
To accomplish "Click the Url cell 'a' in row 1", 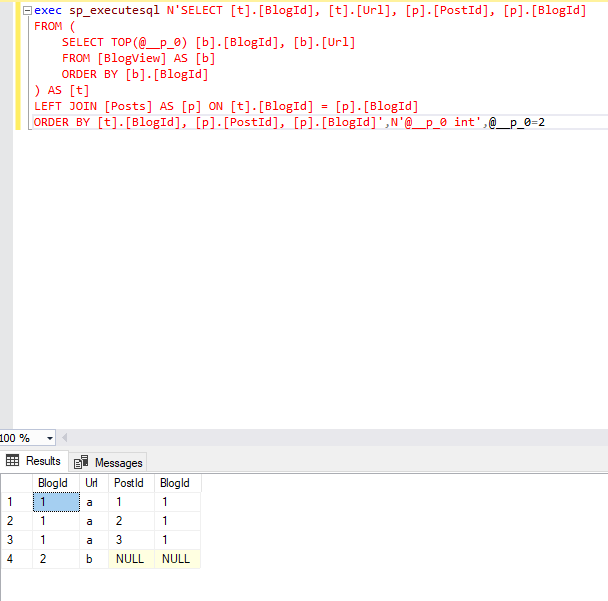I will tap(94, 502).
